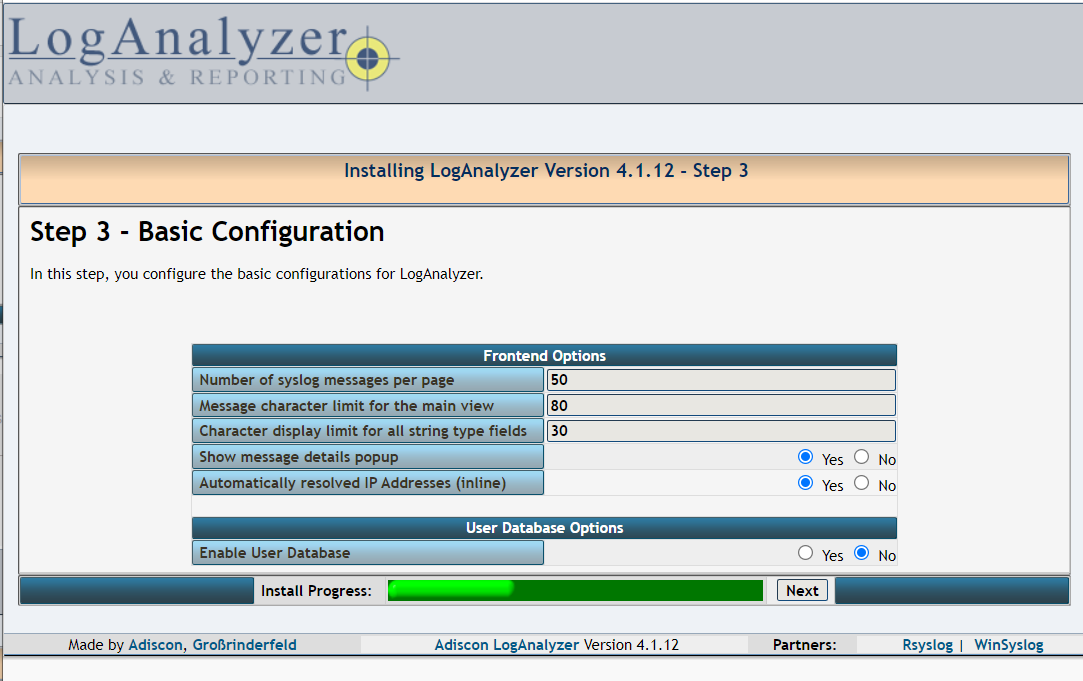The image size is (1083, 681).
Task: Click the User Database Options header
Action: (544, 528)
